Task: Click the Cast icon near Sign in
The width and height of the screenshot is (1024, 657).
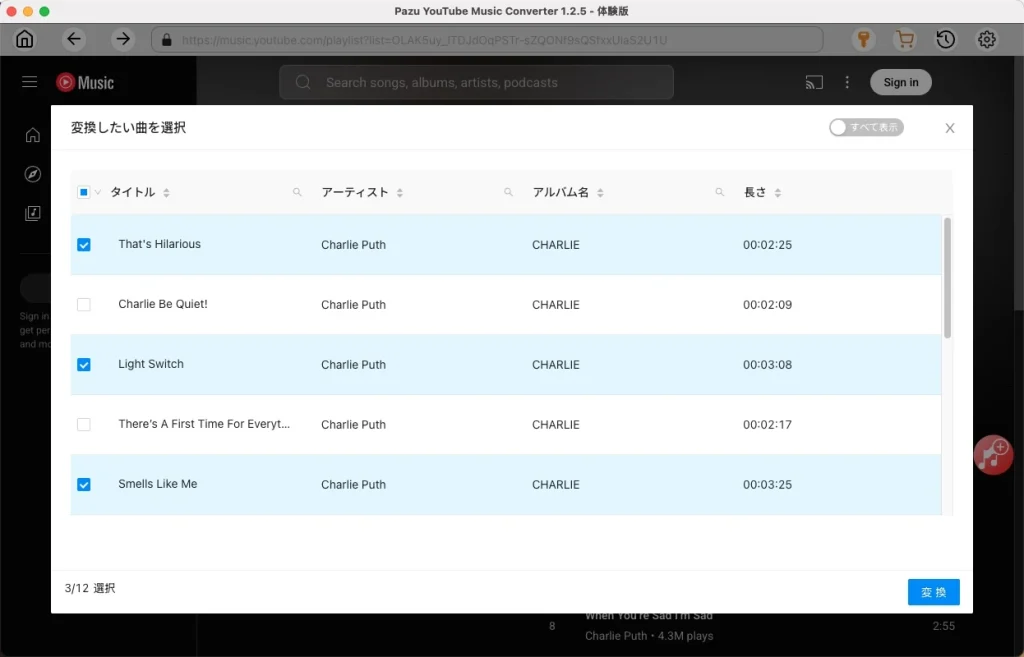Action: coord(814,84)
